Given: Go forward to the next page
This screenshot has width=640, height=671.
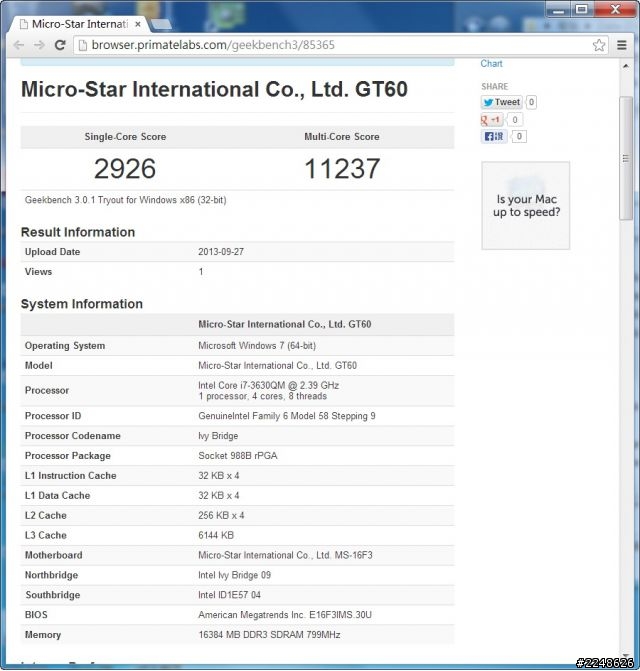Looking at the screenshot, I should tap(39, 45).
